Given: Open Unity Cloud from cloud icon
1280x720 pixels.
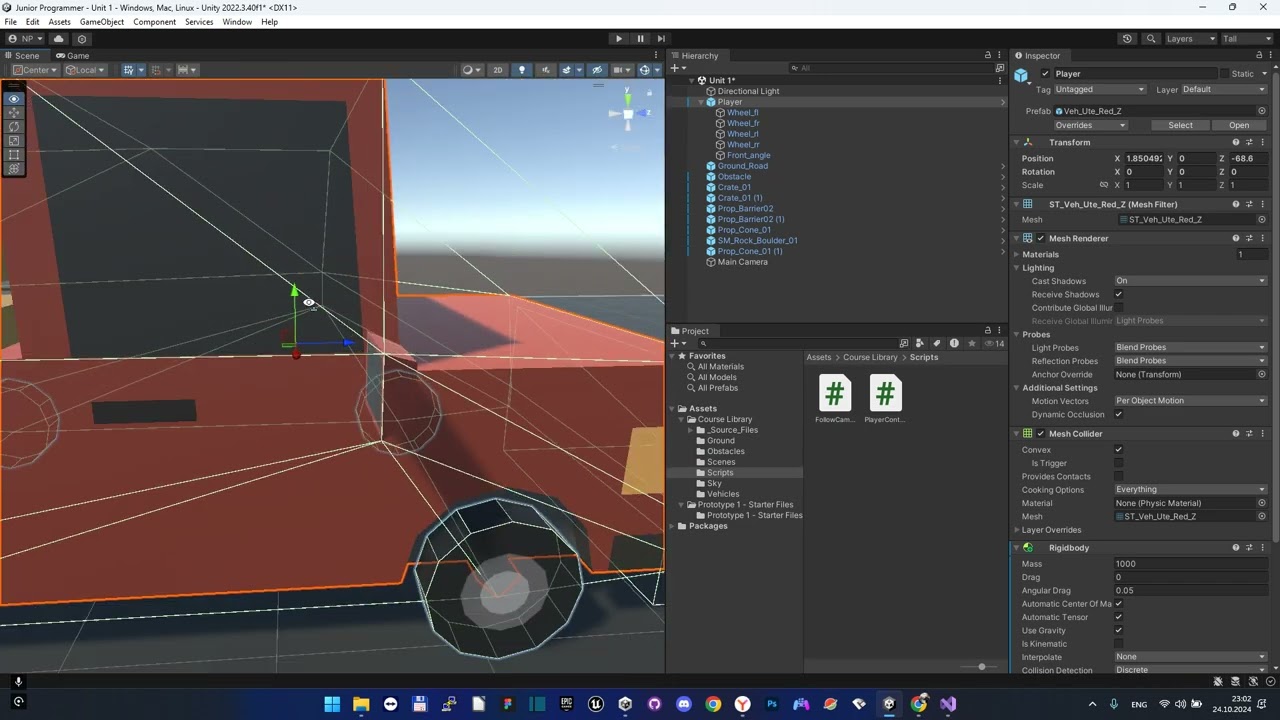Looking at the screenshot, I should pos(58,39).
